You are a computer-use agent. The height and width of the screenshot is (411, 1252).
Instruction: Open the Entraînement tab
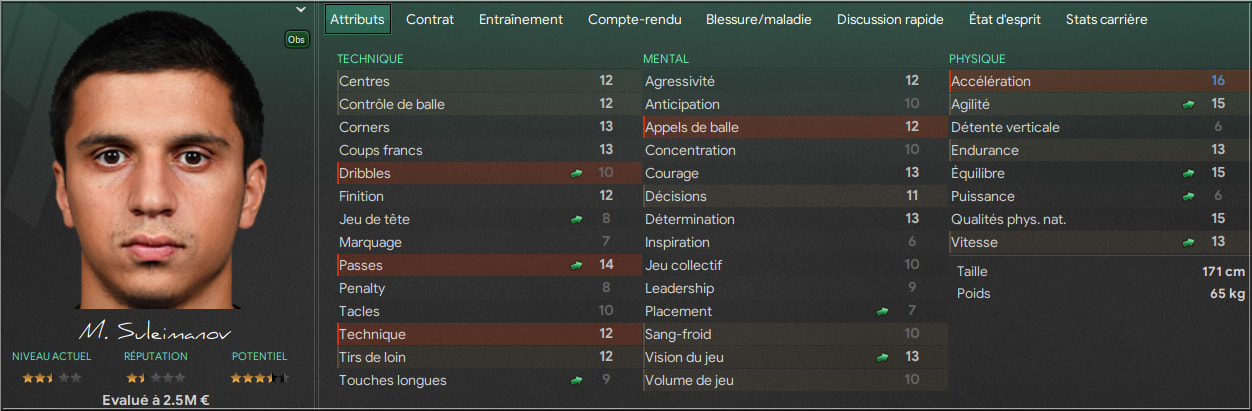(x=521, y=19)
